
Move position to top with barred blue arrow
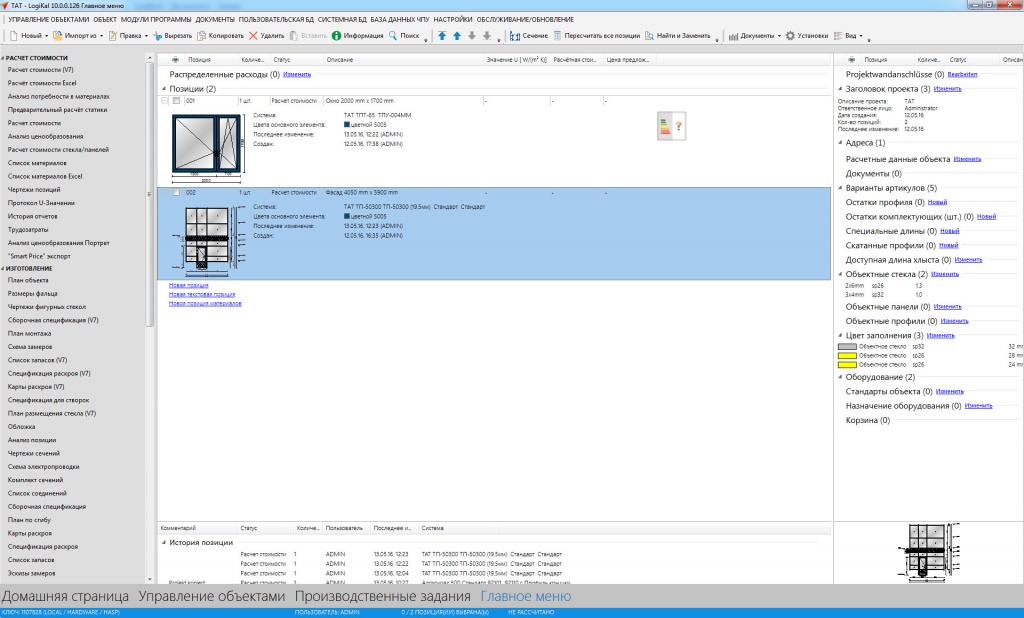click(442, 36)
